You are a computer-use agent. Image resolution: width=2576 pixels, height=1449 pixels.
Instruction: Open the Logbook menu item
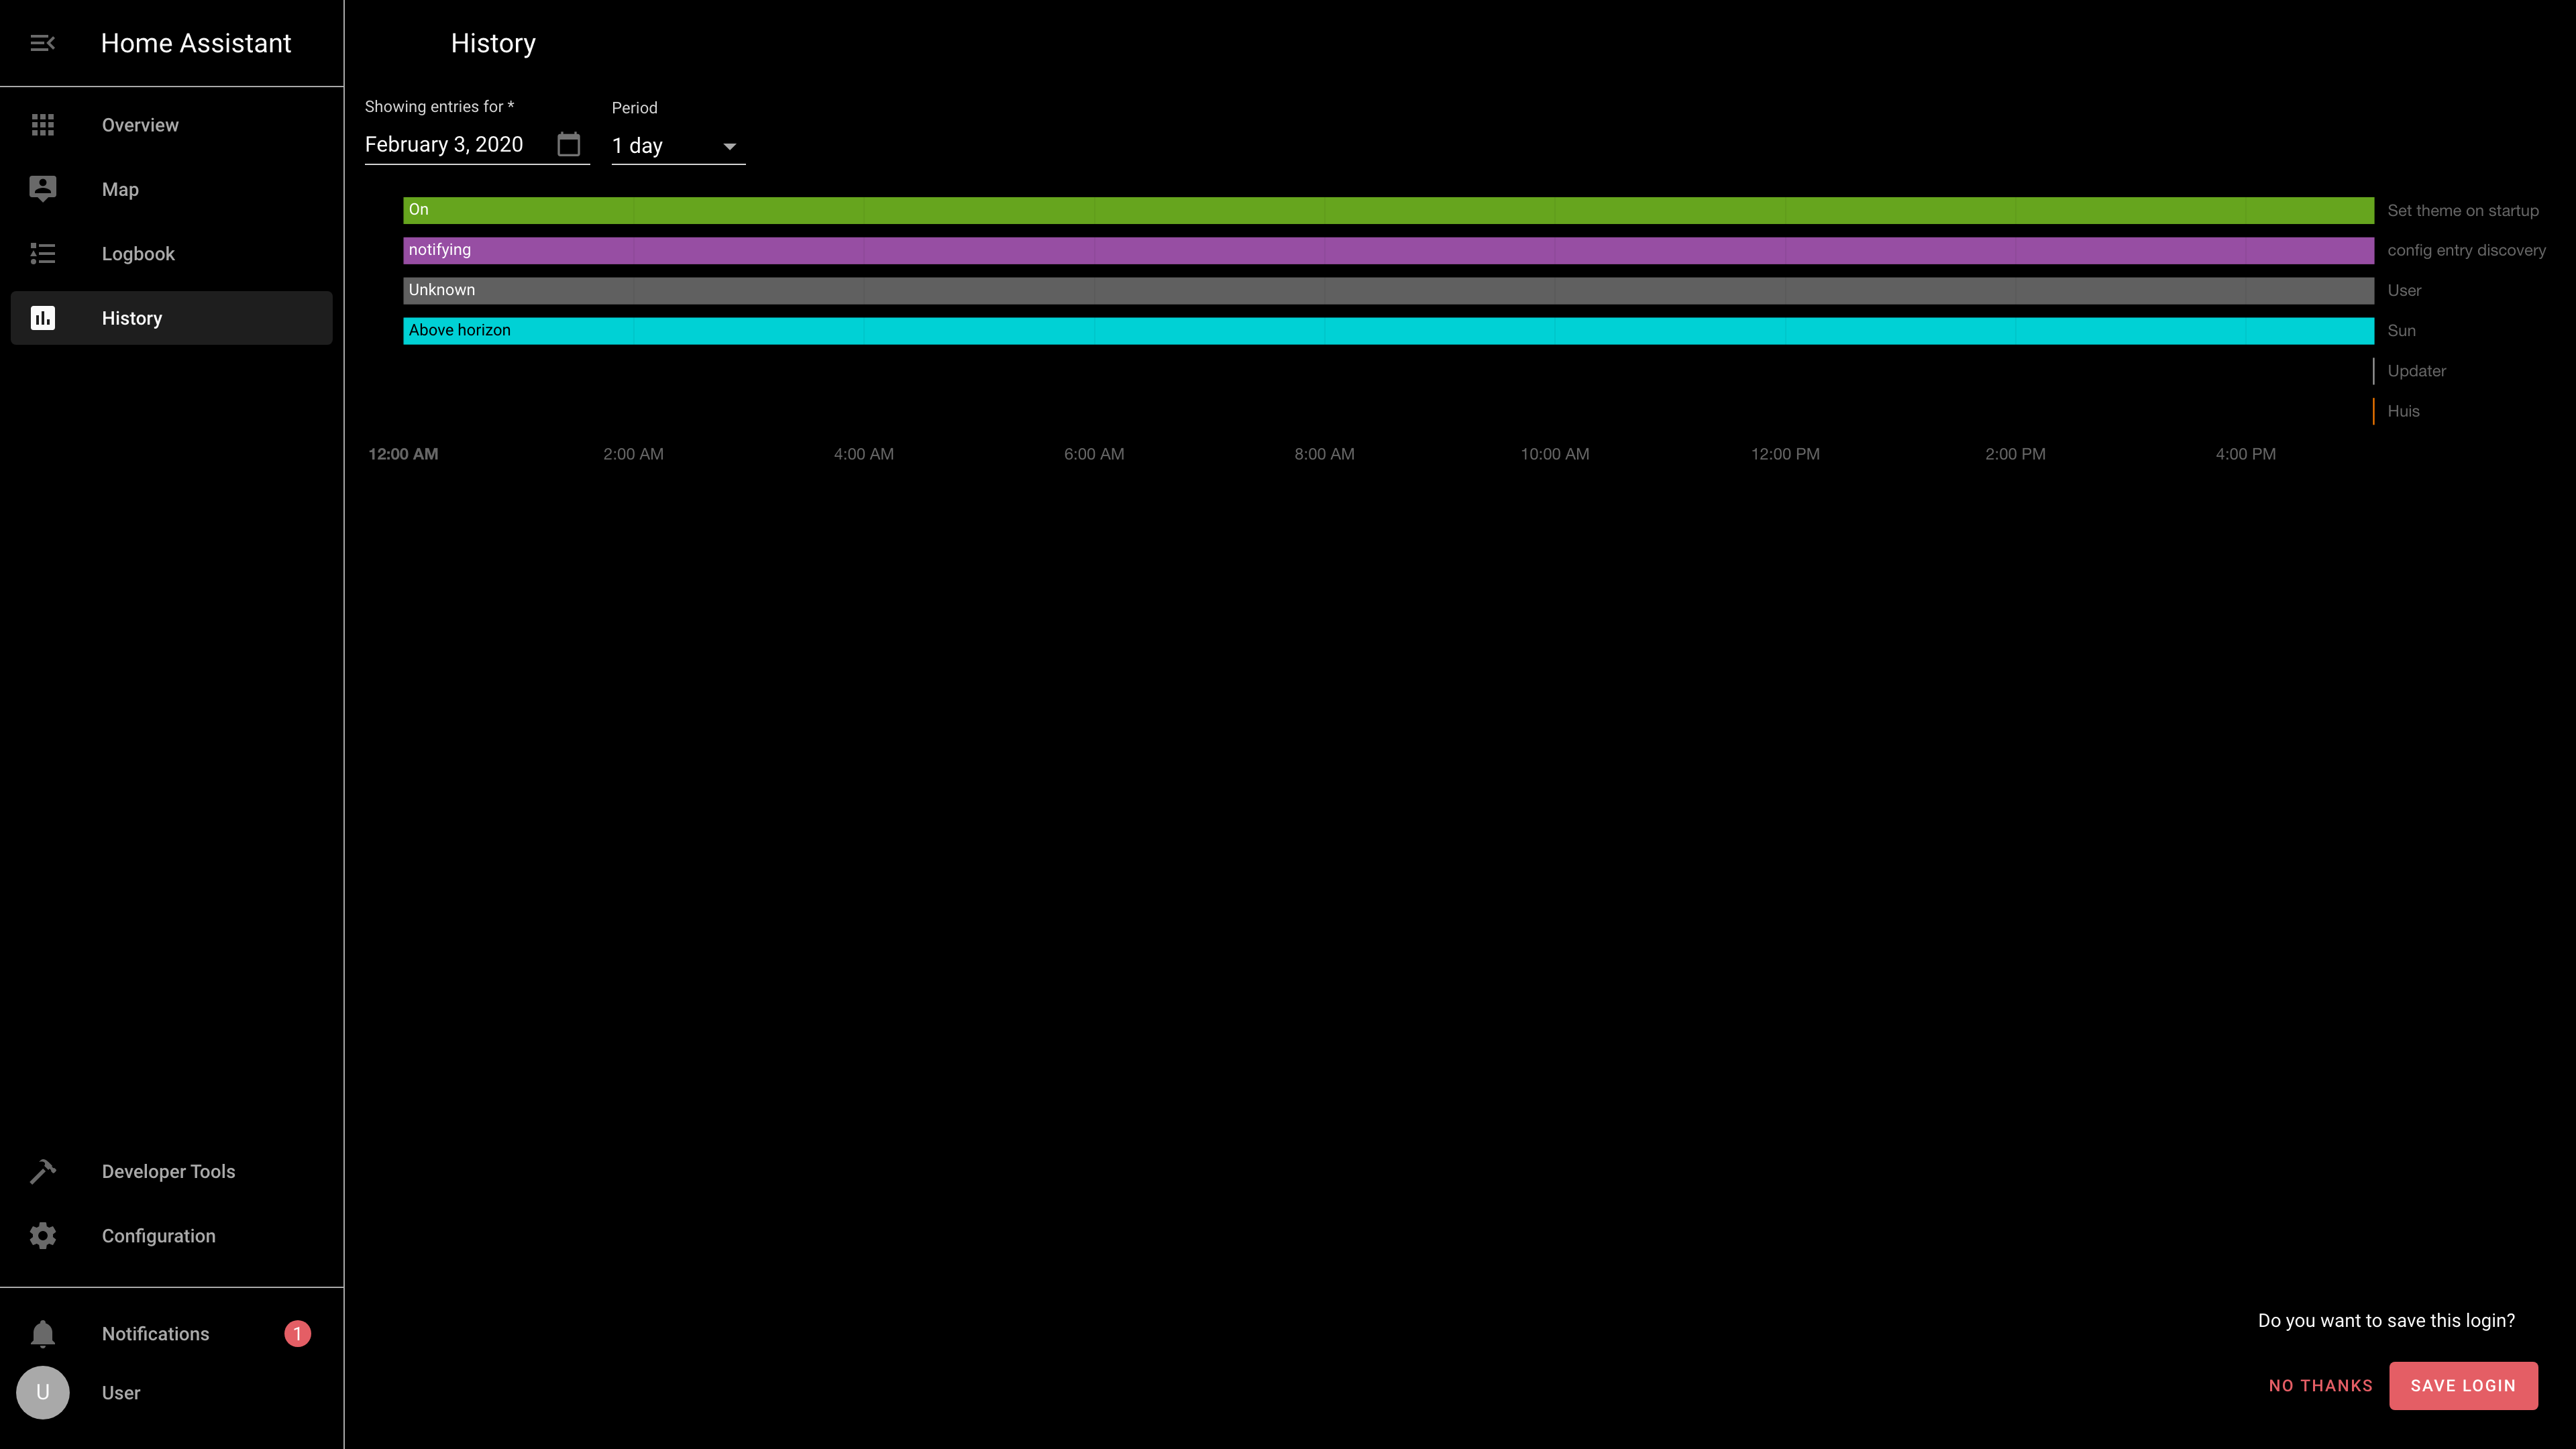(x=138, y=254)
